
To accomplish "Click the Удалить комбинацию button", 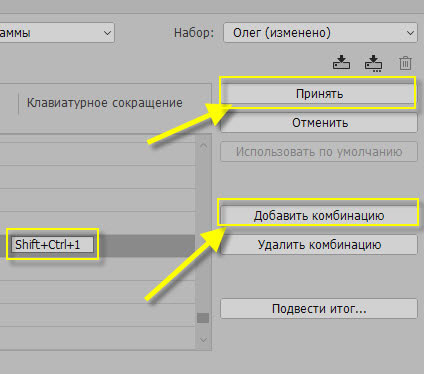I will (319, 245).
